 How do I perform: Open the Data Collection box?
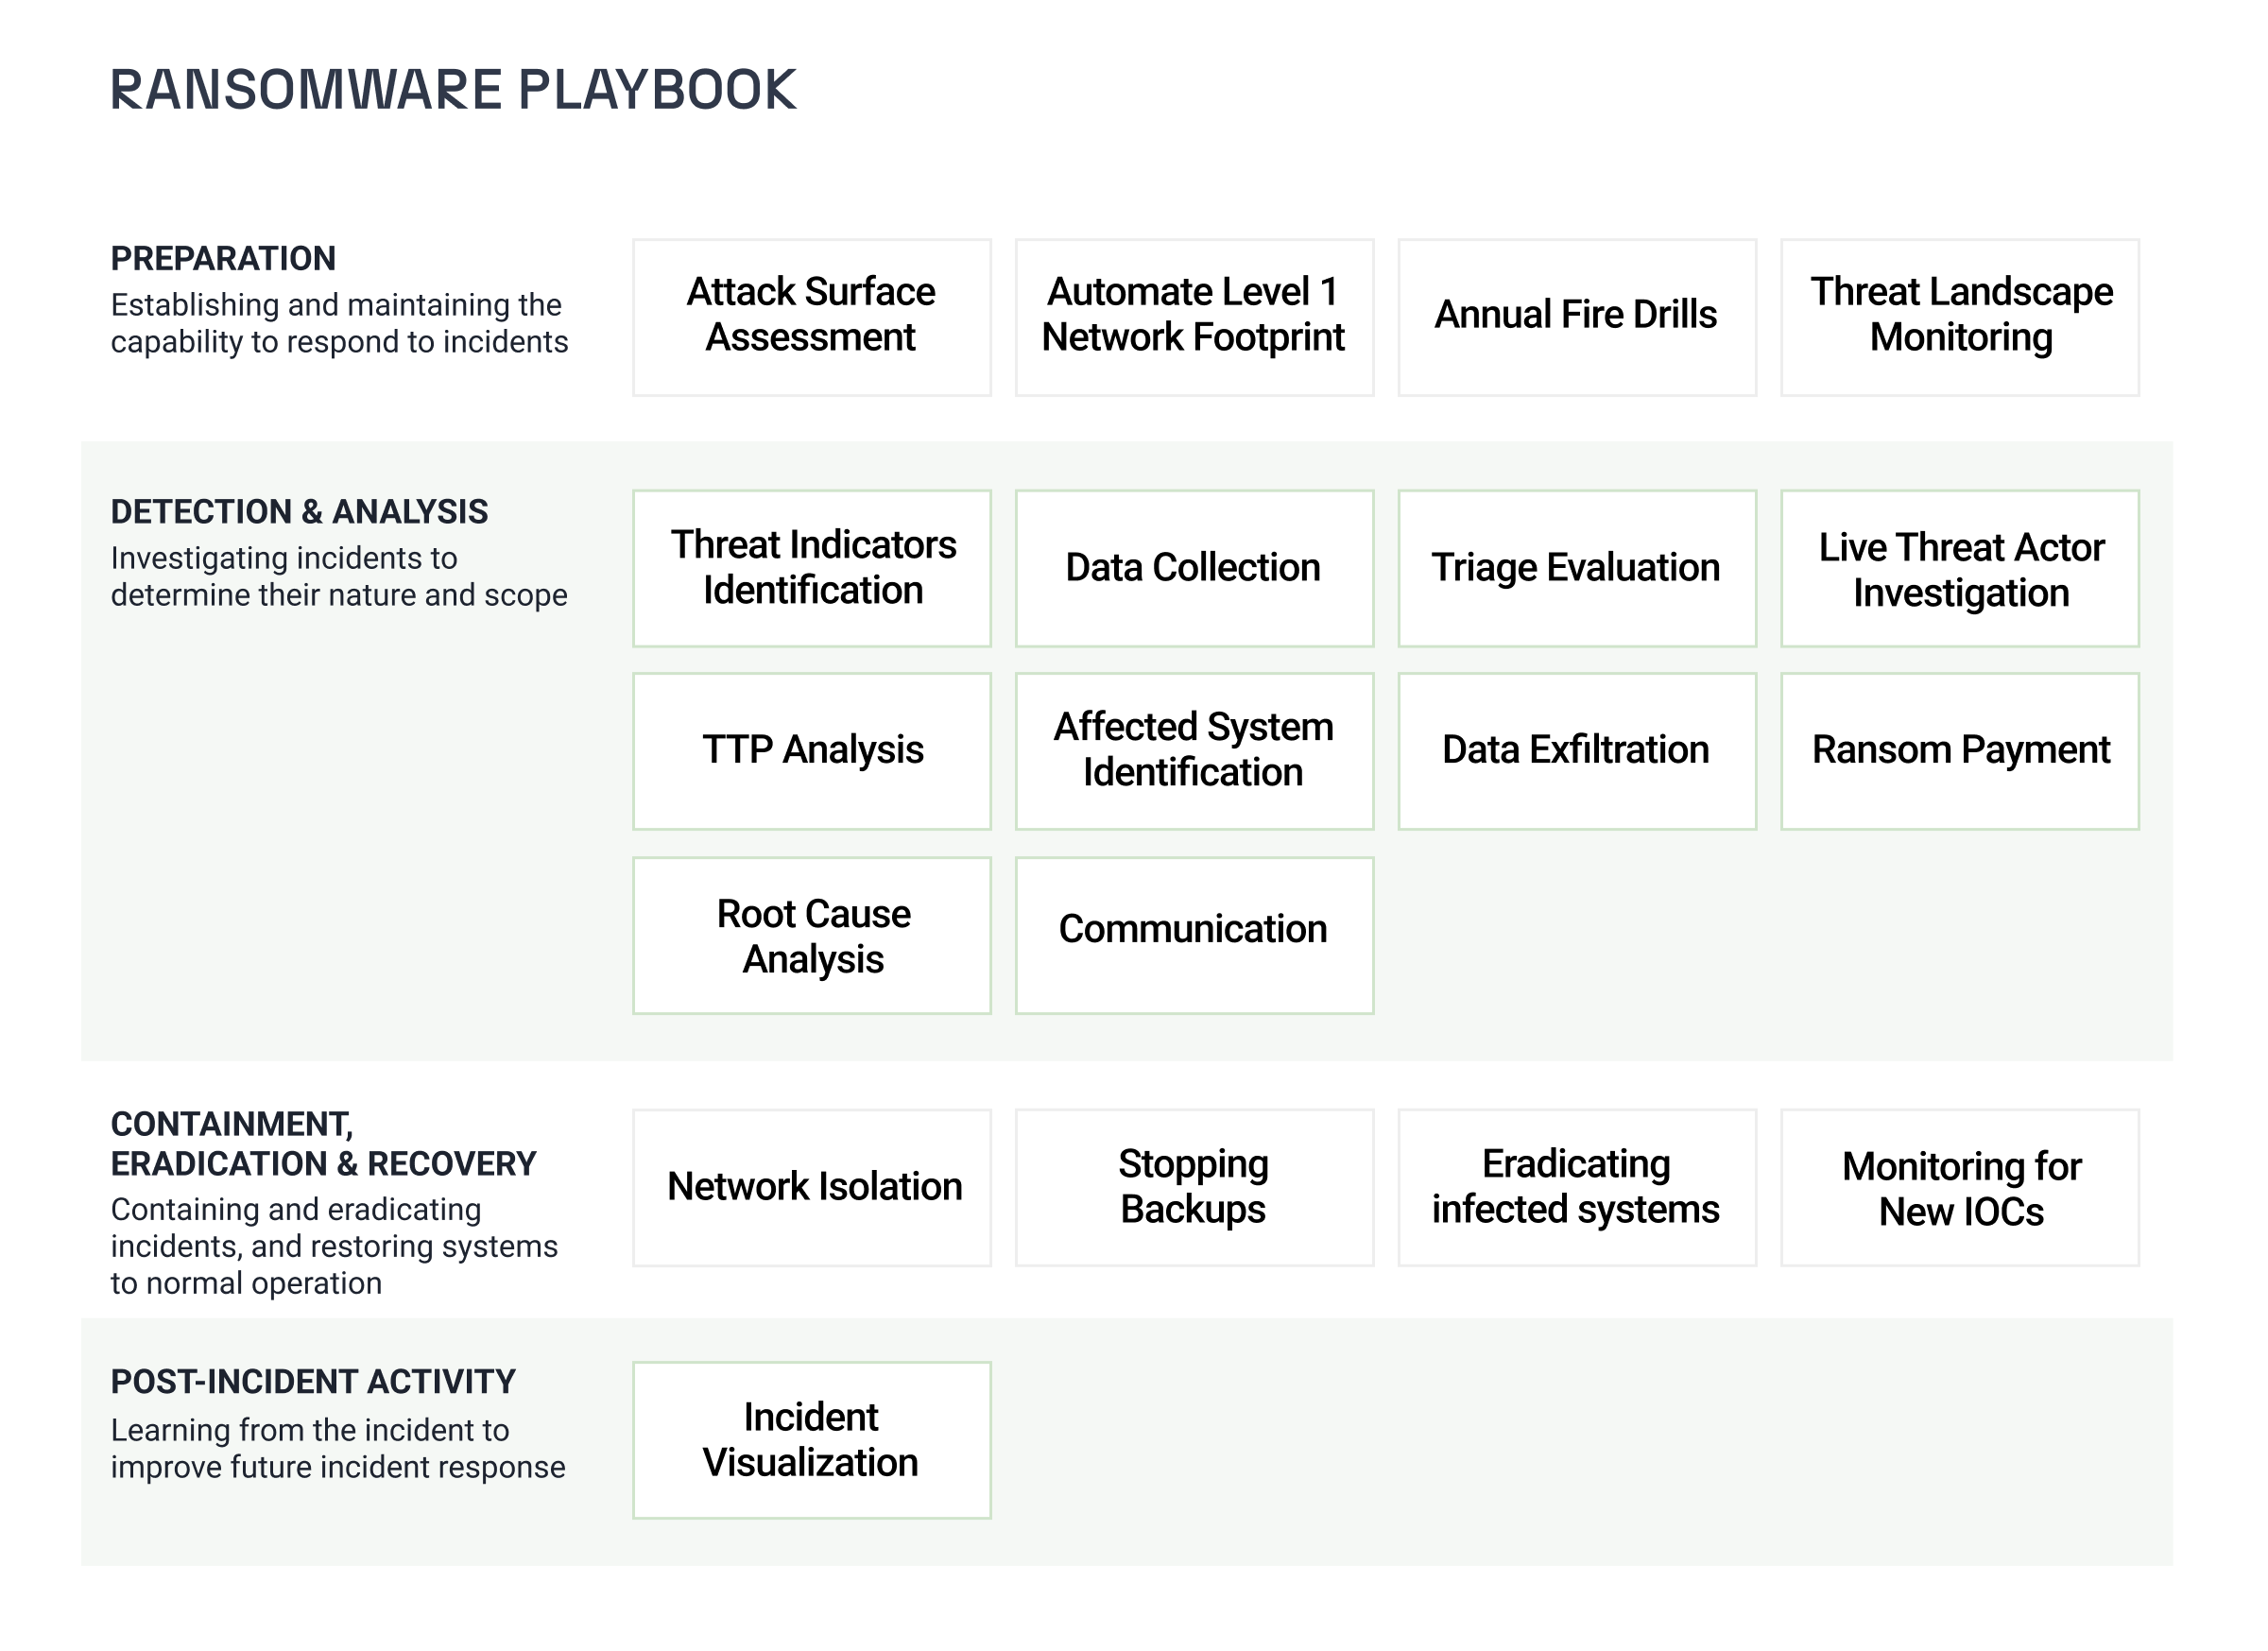1194,568
